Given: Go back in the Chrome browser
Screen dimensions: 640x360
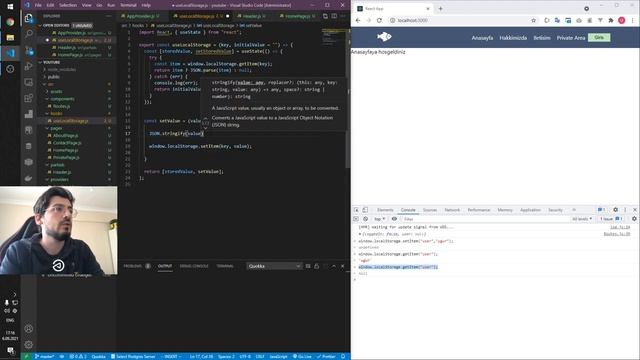Looking at the screenshot, I should click(358, 20).
